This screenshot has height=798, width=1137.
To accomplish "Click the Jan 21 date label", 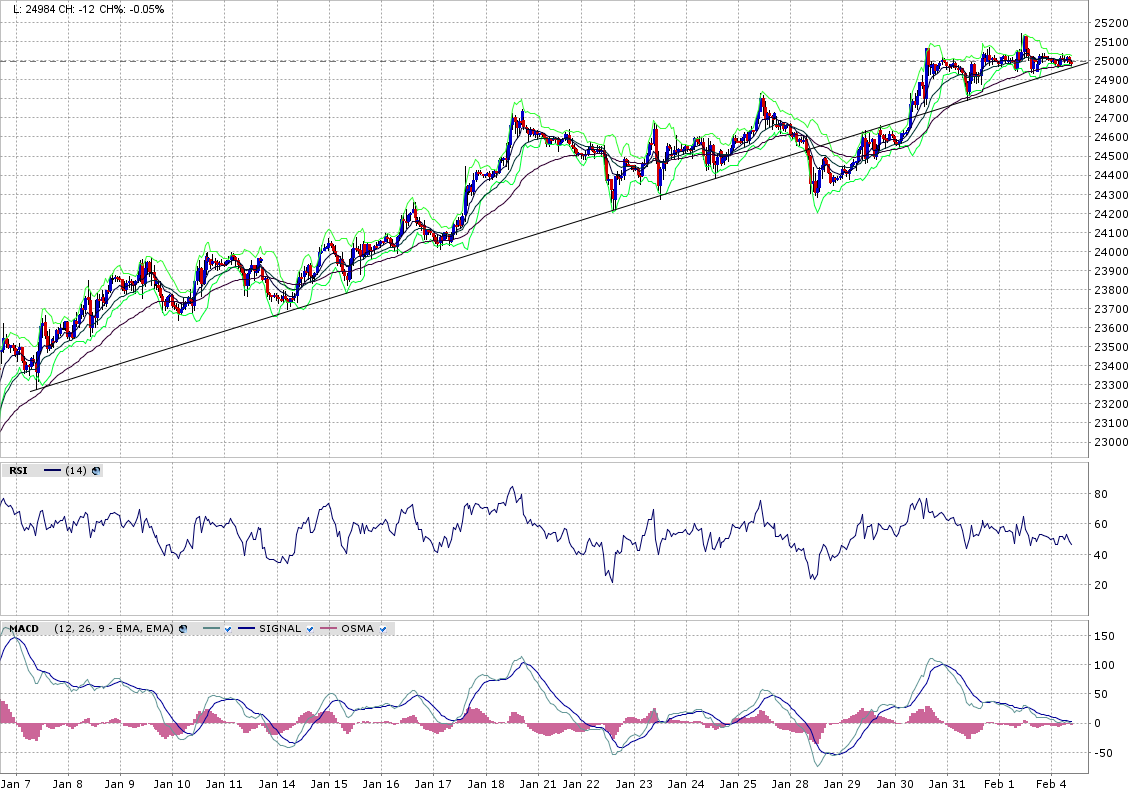I will pos(538,784).
